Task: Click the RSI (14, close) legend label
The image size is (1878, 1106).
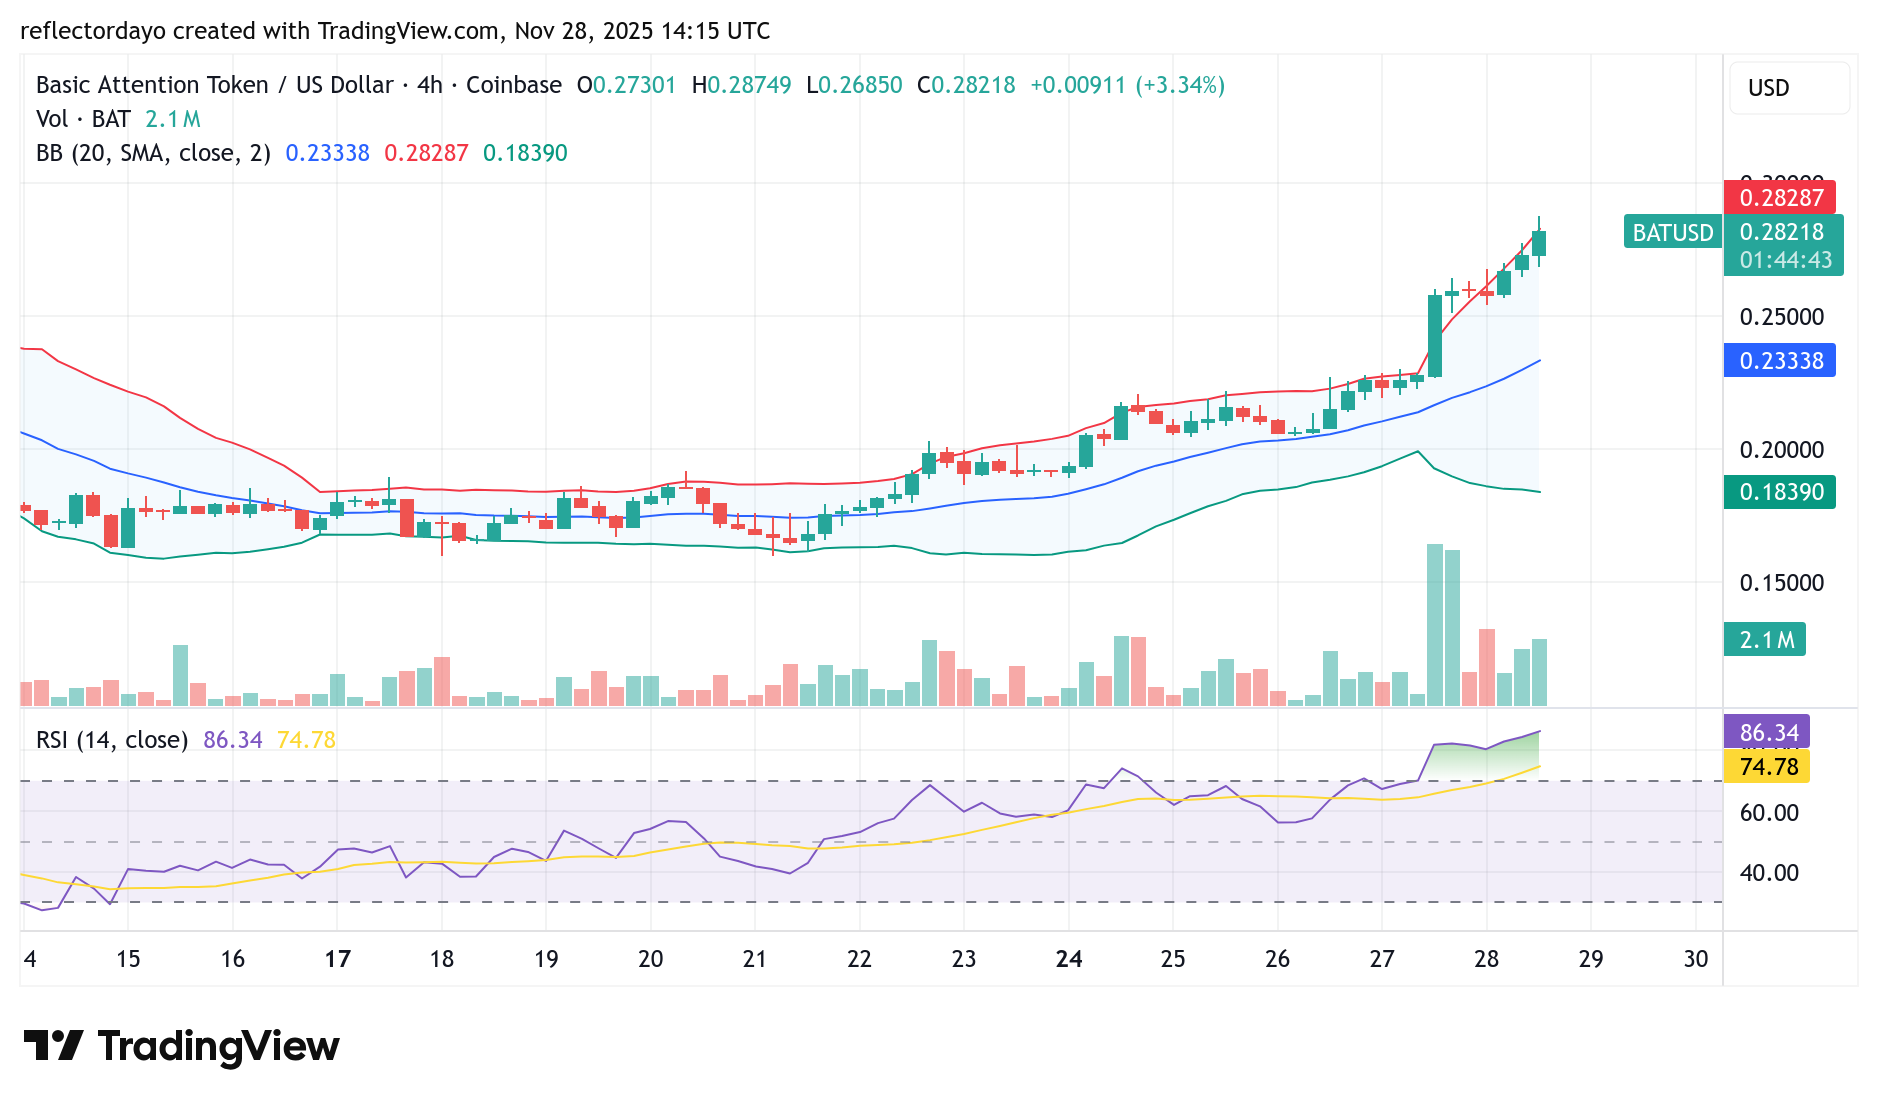Action: 112,740
